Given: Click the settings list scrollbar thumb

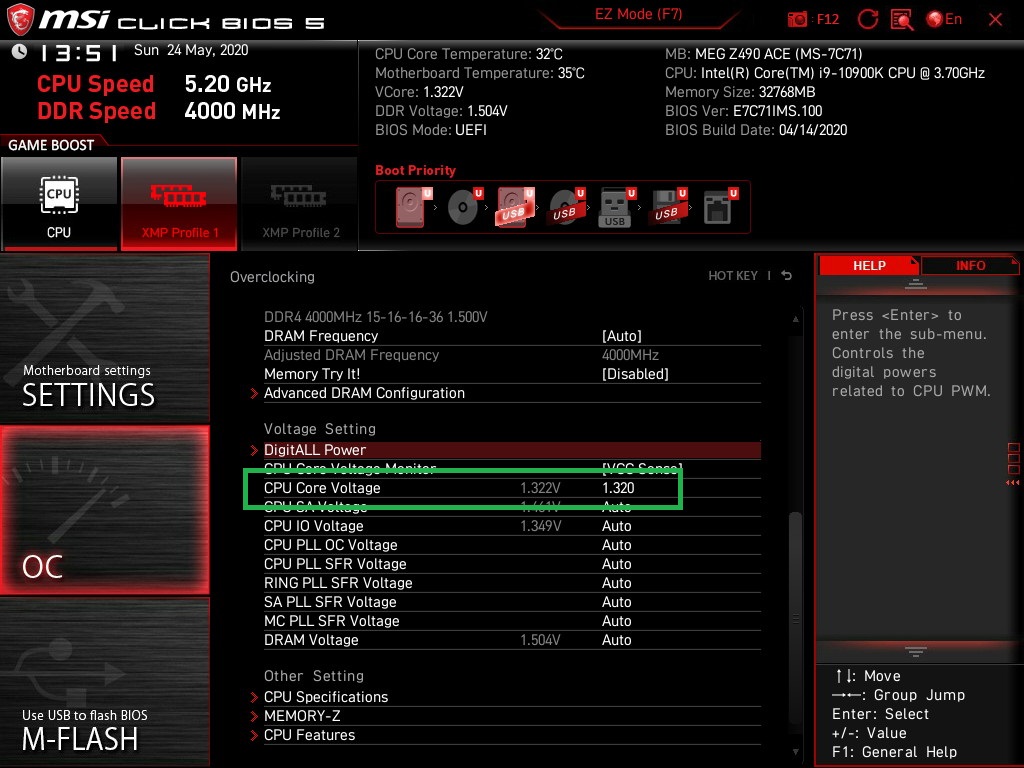Looking at the screenshot, I should click(795, 617).
